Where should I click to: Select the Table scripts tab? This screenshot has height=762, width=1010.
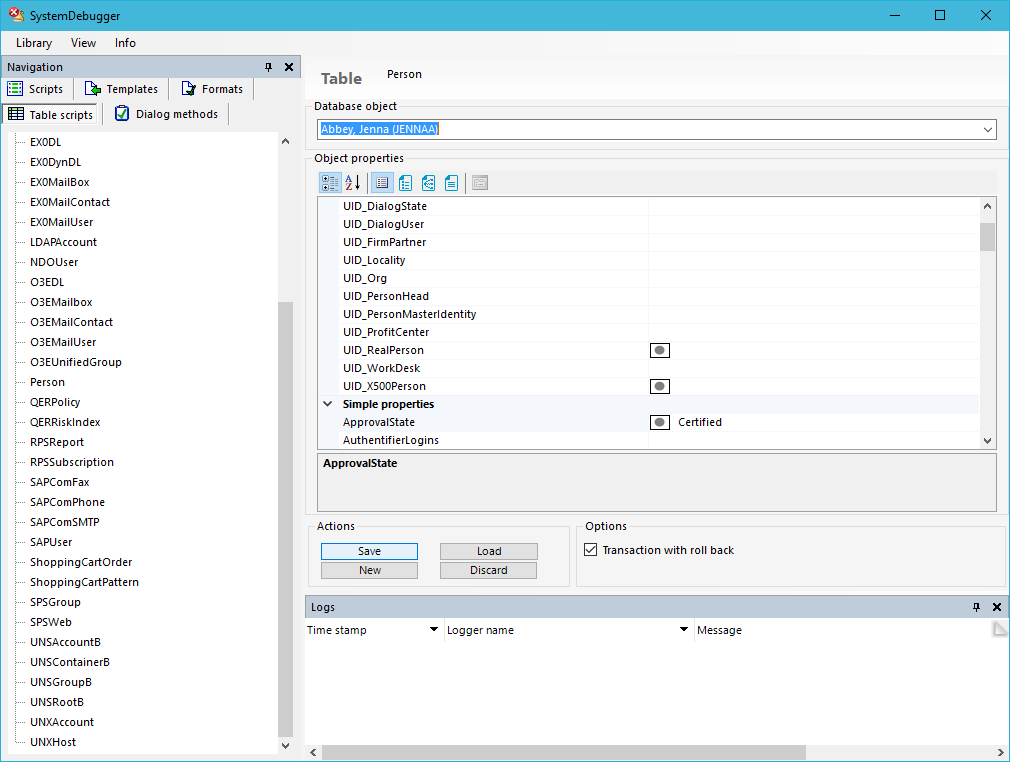pos(50,114)
